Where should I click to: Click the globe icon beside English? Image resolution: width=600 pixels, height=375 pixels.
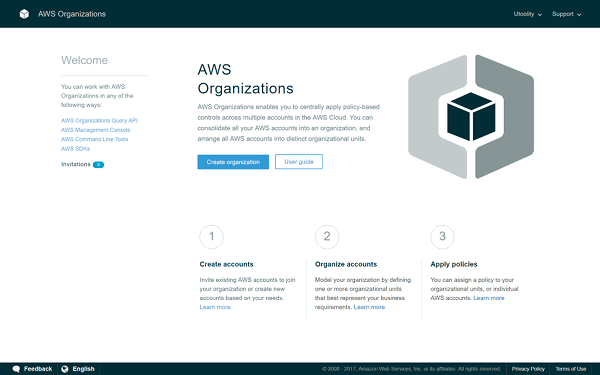[65, 369]
